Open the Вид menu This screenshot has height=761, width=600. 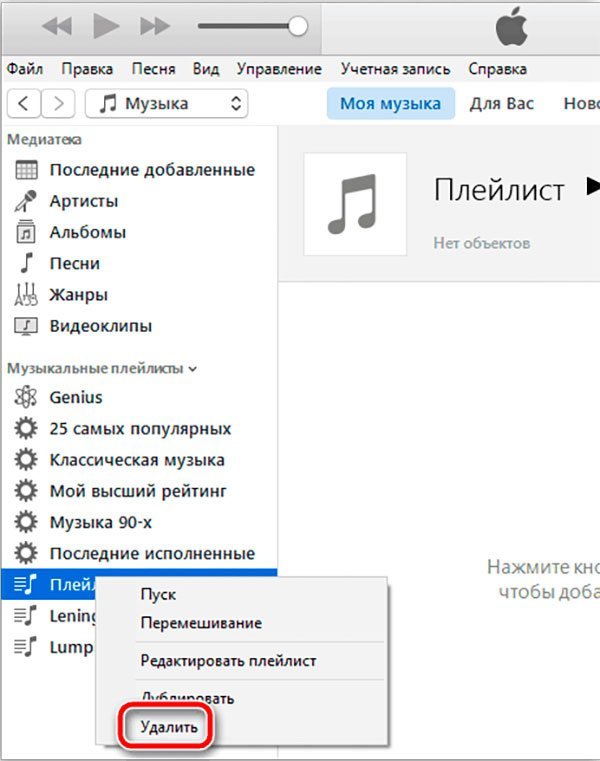tap(206, 69)
